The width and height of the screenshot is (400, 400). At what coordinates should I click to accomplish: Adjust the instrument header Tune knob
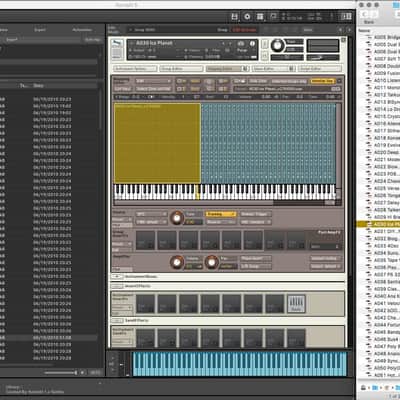pyautogui.click(x=277, y=45)
